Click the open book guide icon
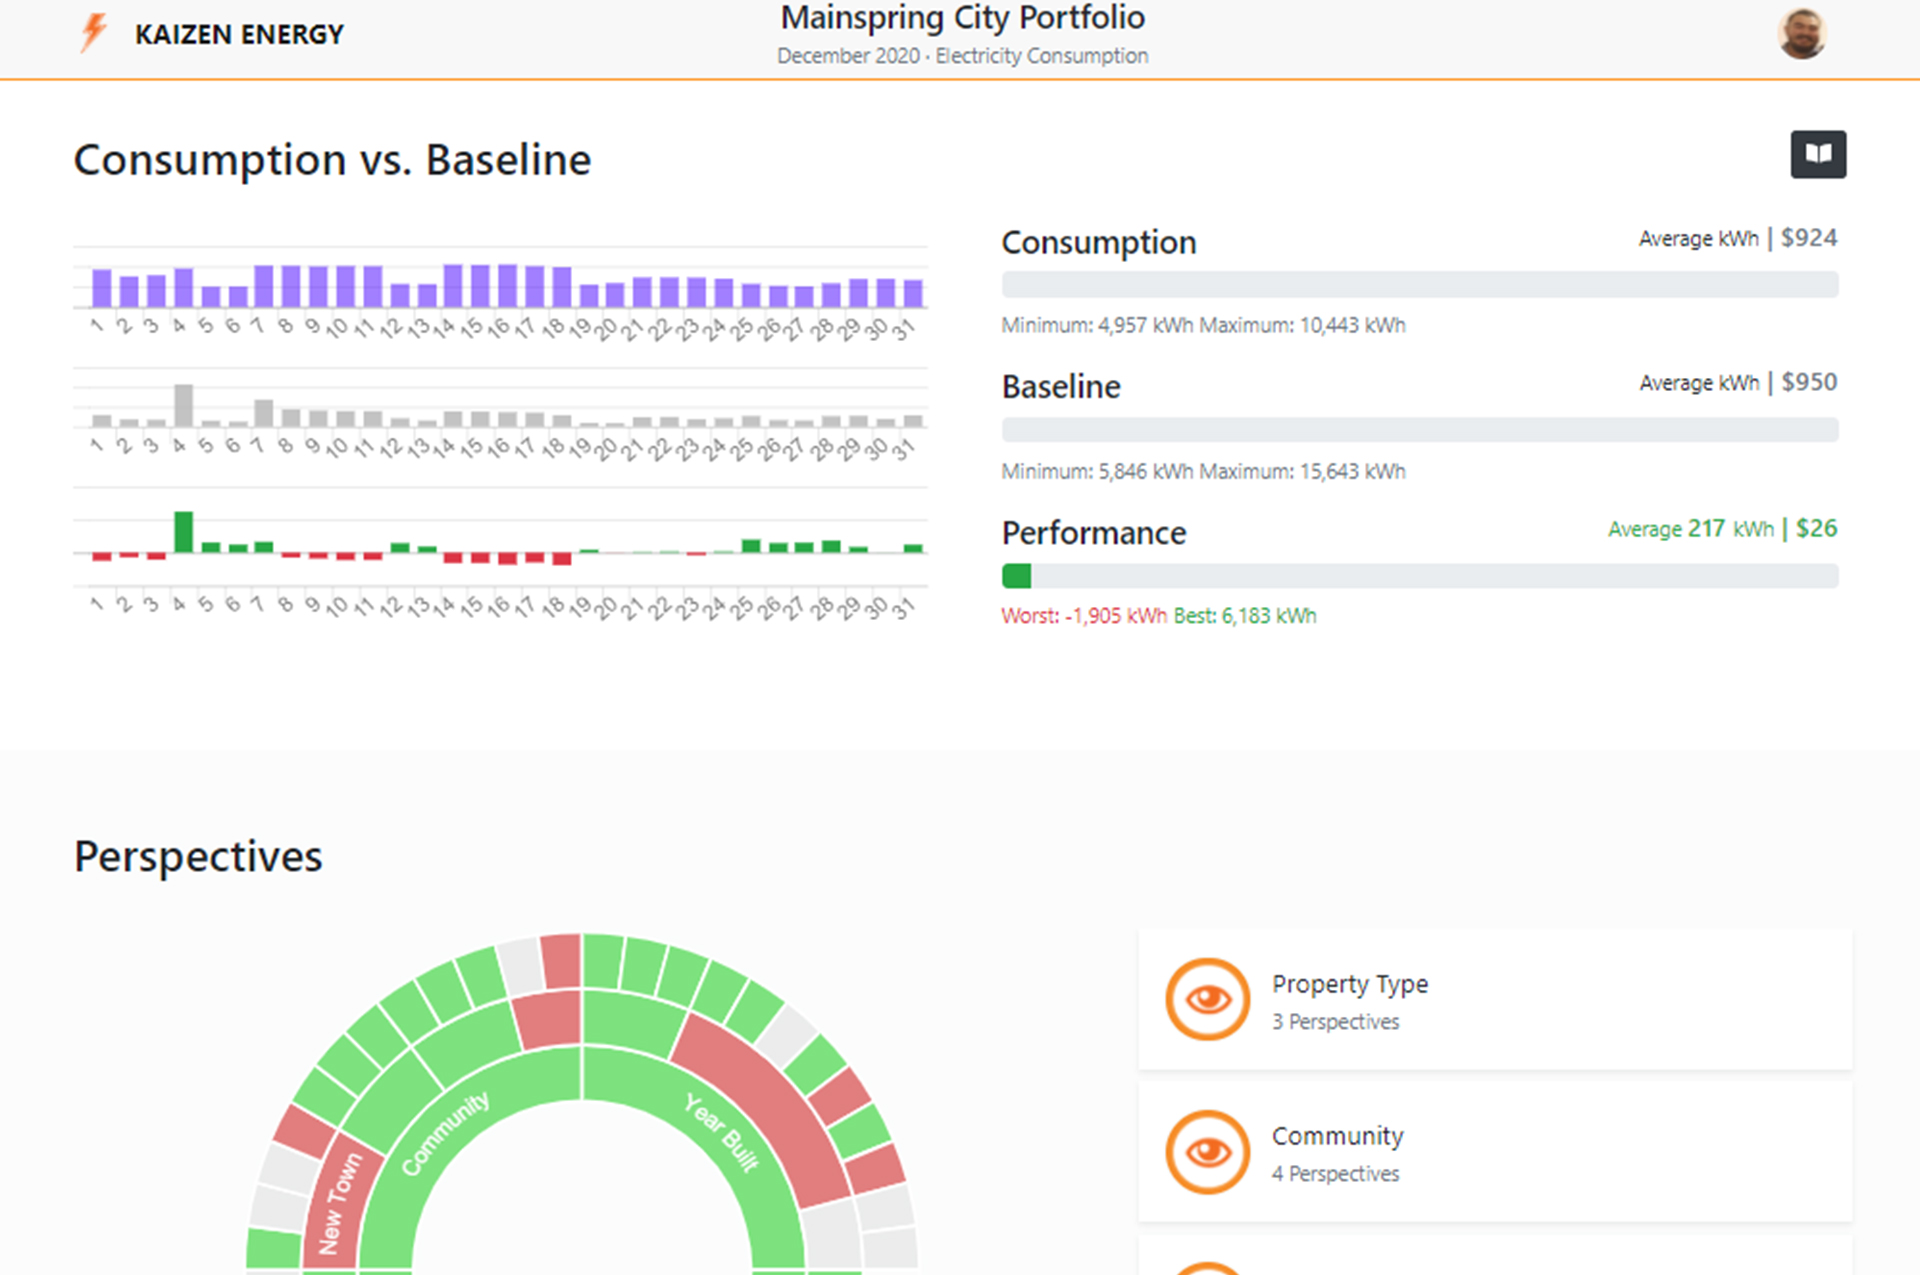Image resolution: width=1920 pixels, height=1275 pixels. pos(1817,154)
